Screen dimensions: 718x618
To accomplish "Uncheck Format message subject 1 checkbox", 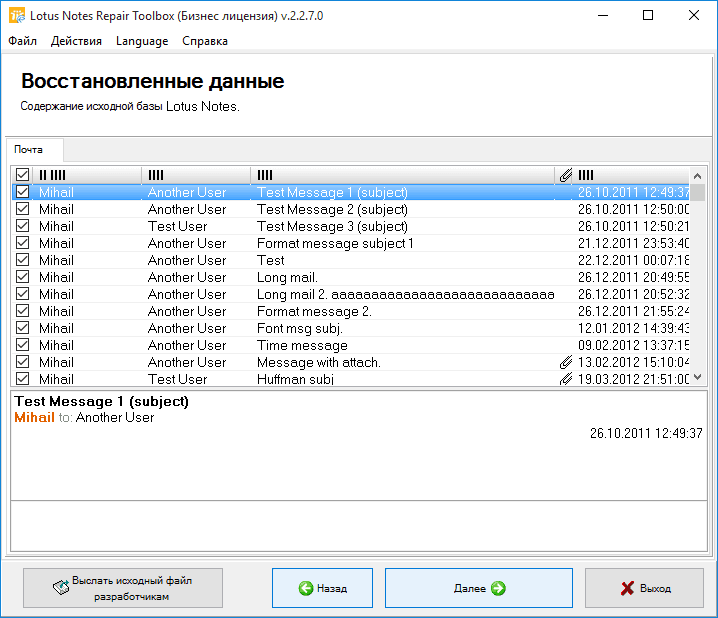I will pos(22,243).
